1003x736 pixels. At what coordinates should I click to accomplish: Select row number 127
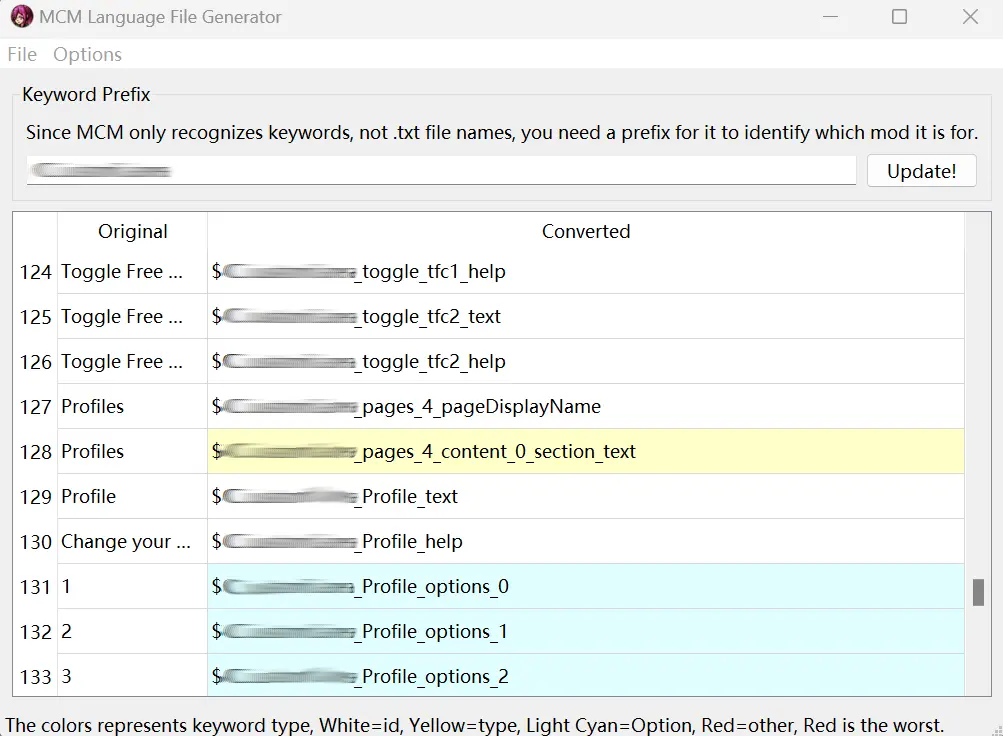click(x=35, y=407)
